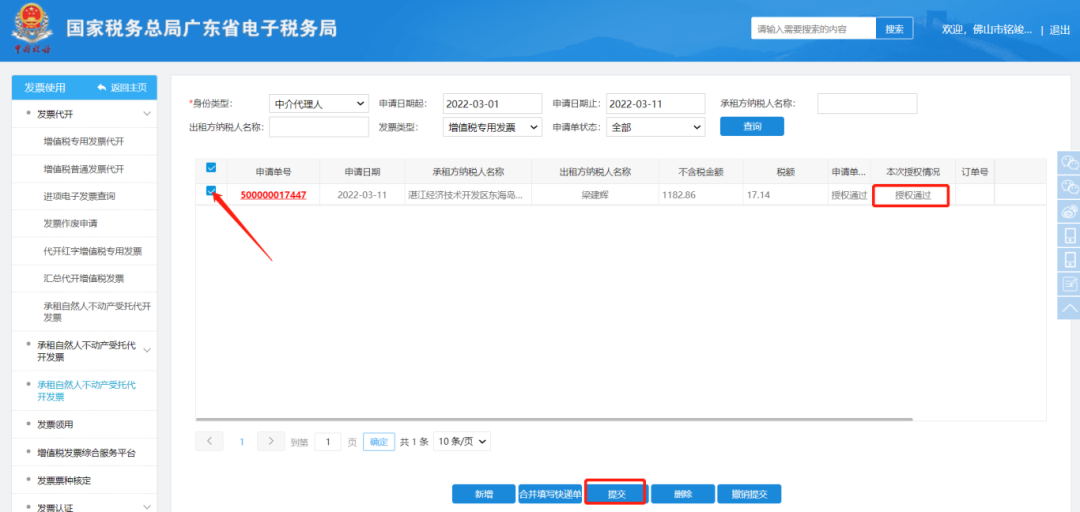
Task: Click the 申请单号 column header
Action: click(273, 172)
